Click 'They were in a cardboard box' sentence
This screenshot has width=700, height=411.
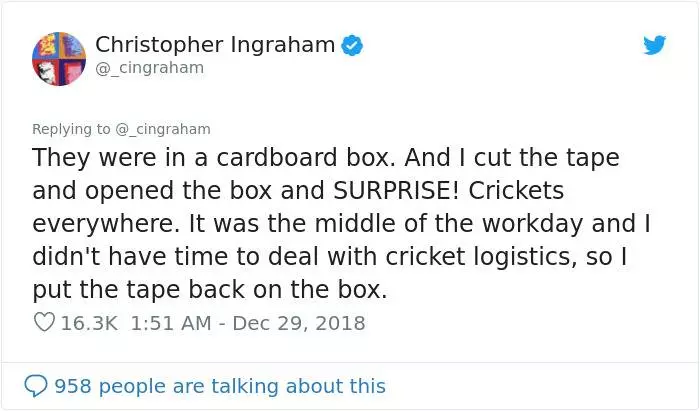point(213,158)
